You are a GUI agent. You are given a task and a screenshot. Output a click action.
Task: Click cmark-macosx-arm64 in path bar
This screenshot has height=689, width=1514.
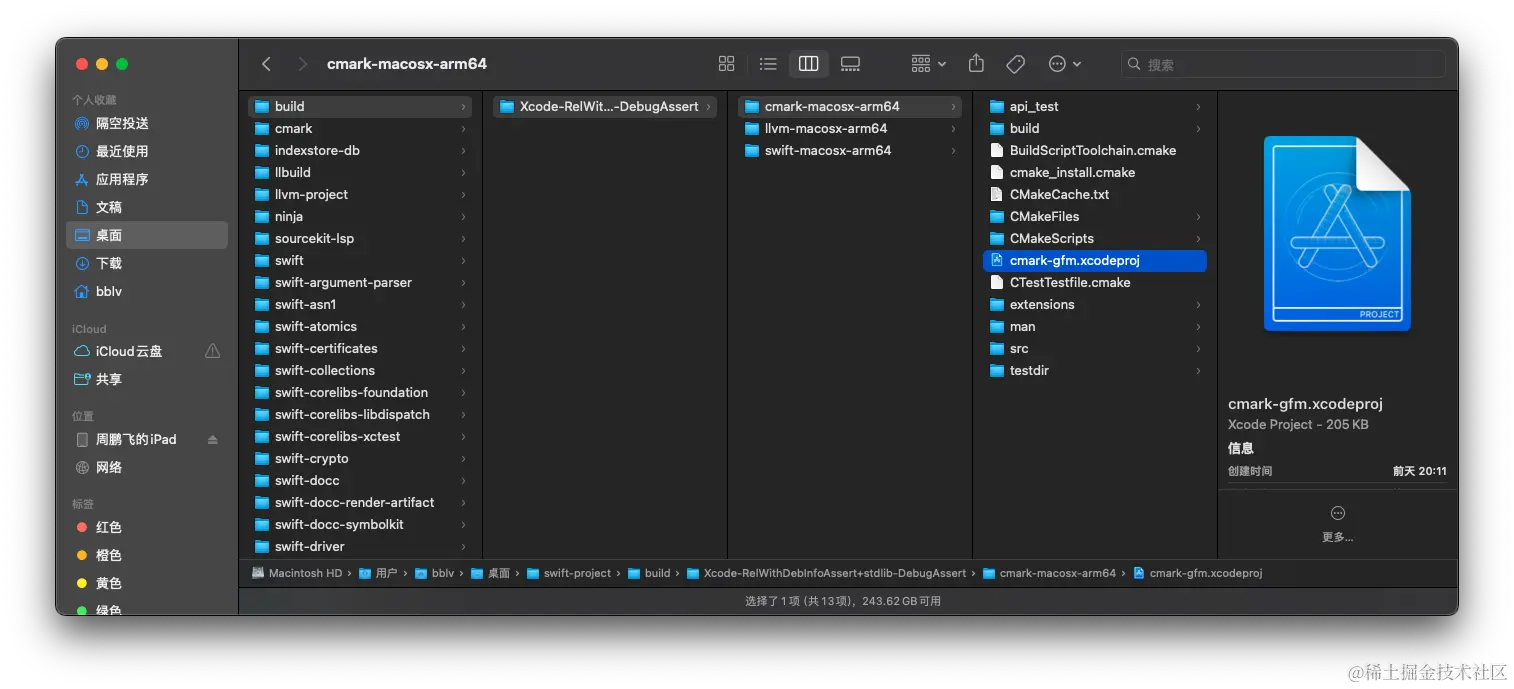pyautogui.click(x=1049, y=573)
